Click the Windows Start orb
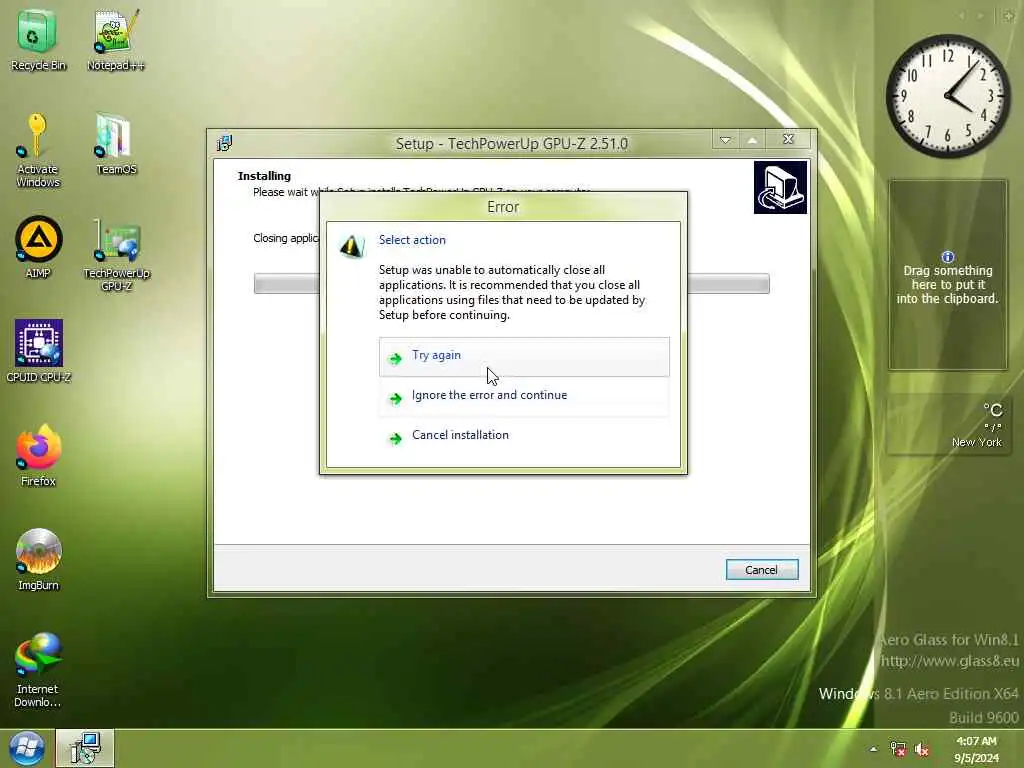1024x768 pixels. click(26, 748)
